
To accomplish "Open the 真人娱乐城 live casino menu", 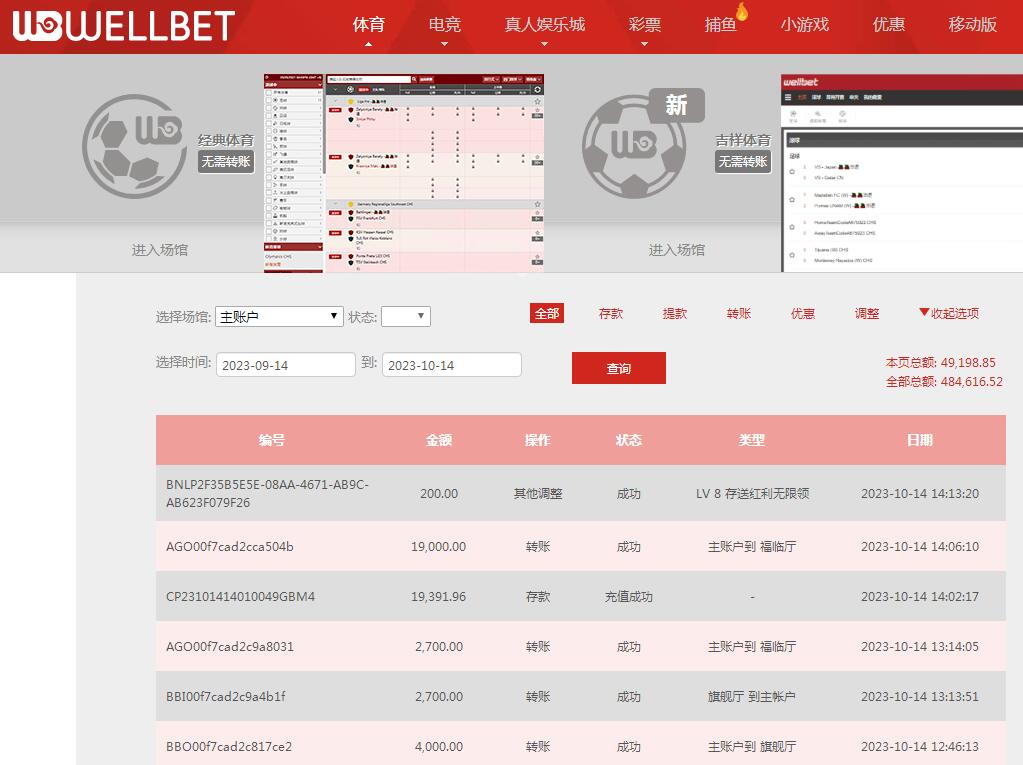I will point(544,25).
